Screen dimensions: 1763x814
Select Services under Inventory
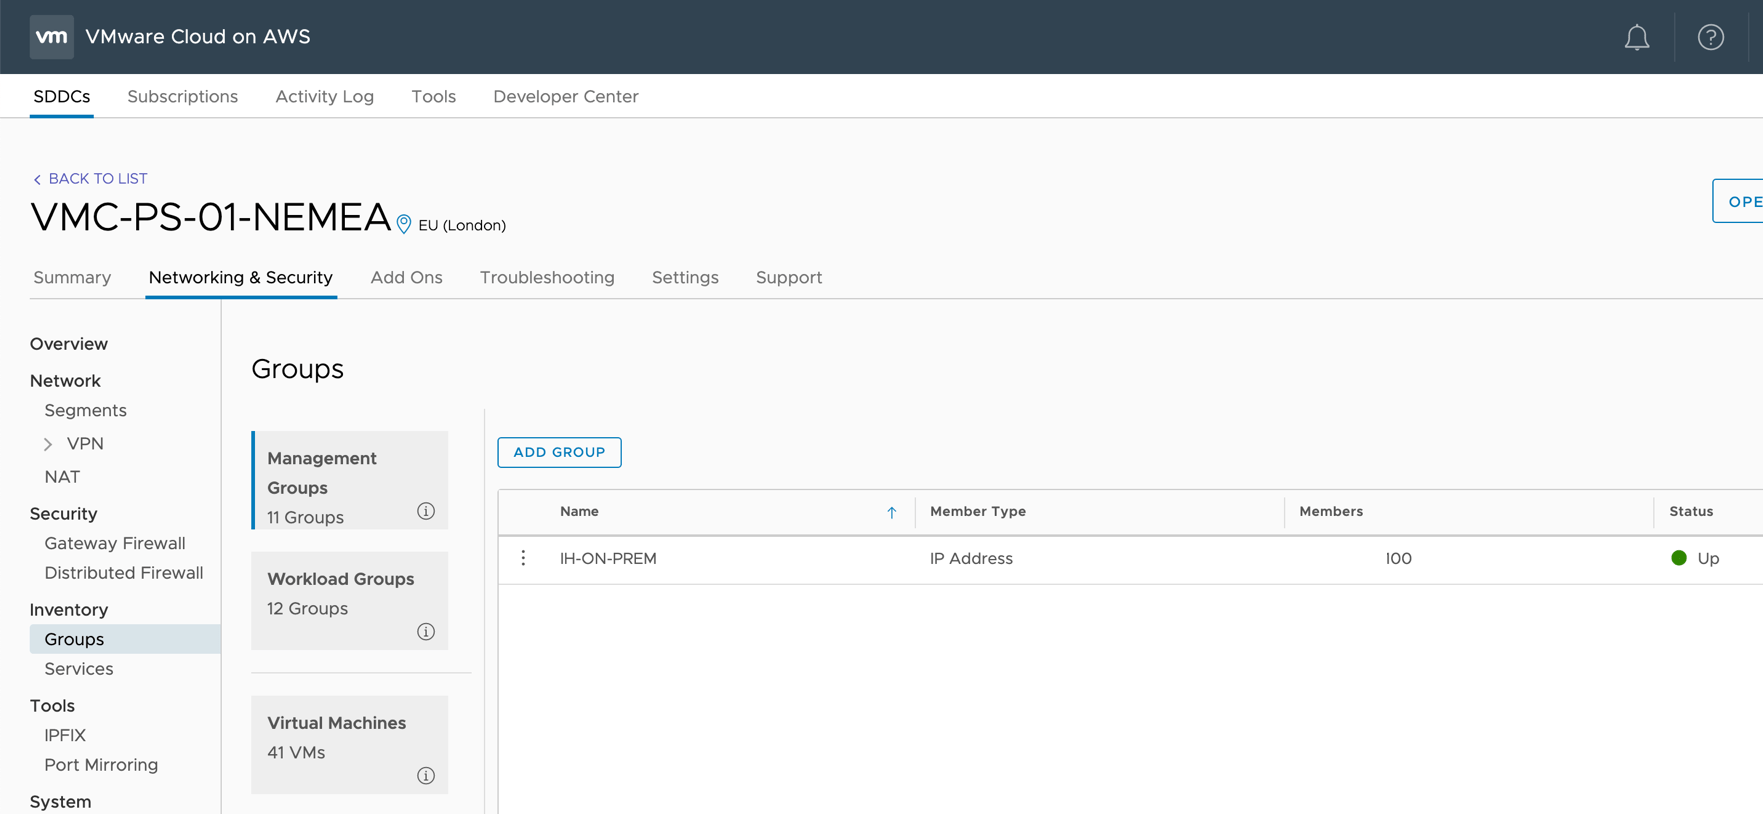pos(79,669)
